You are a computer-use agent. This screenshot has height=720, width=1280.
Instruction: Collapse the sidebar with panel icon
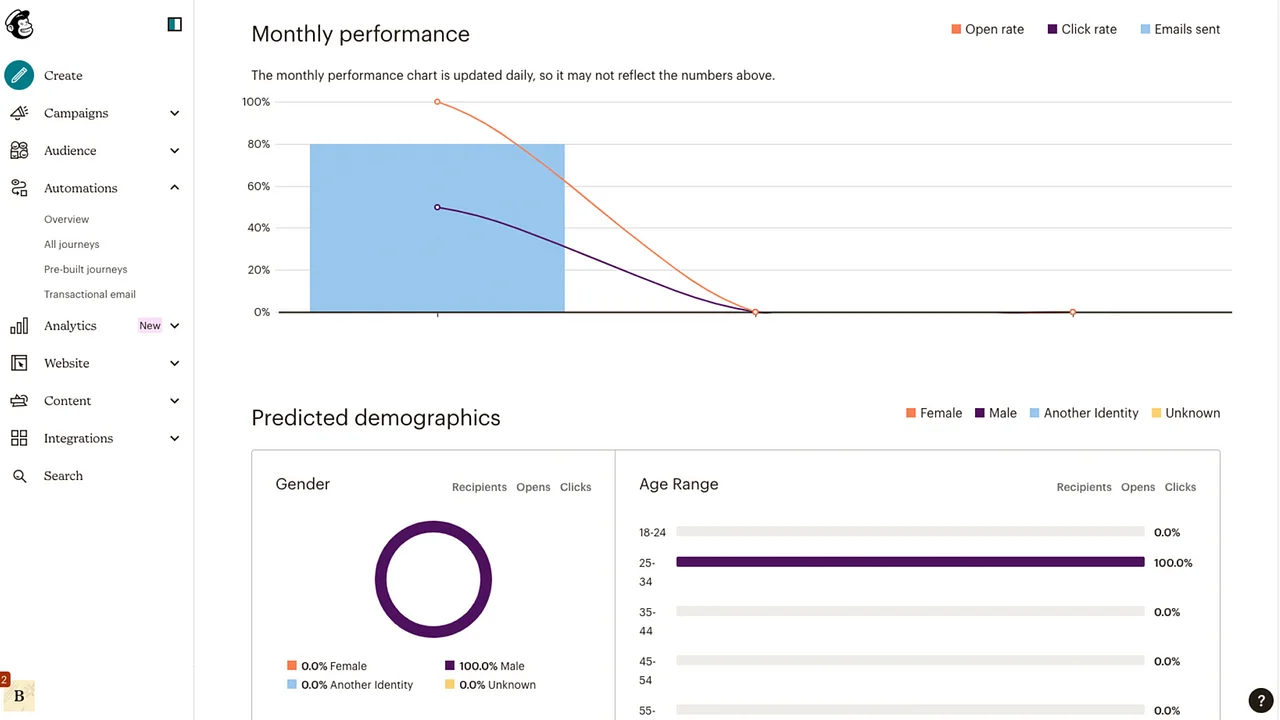[x=175, y=24]
